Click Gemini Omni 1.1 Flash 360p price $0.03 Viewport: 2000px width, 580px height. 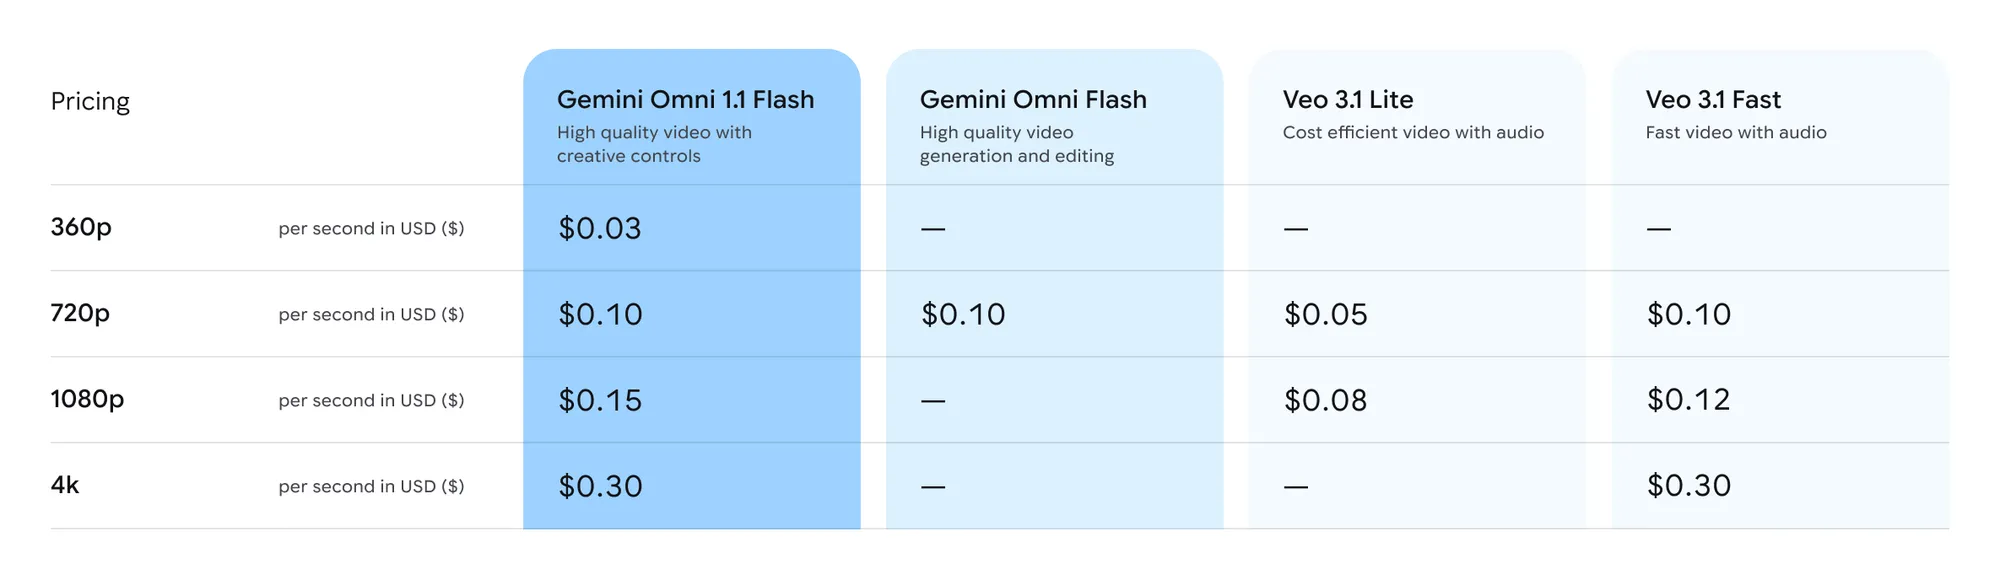pos(600,229)
